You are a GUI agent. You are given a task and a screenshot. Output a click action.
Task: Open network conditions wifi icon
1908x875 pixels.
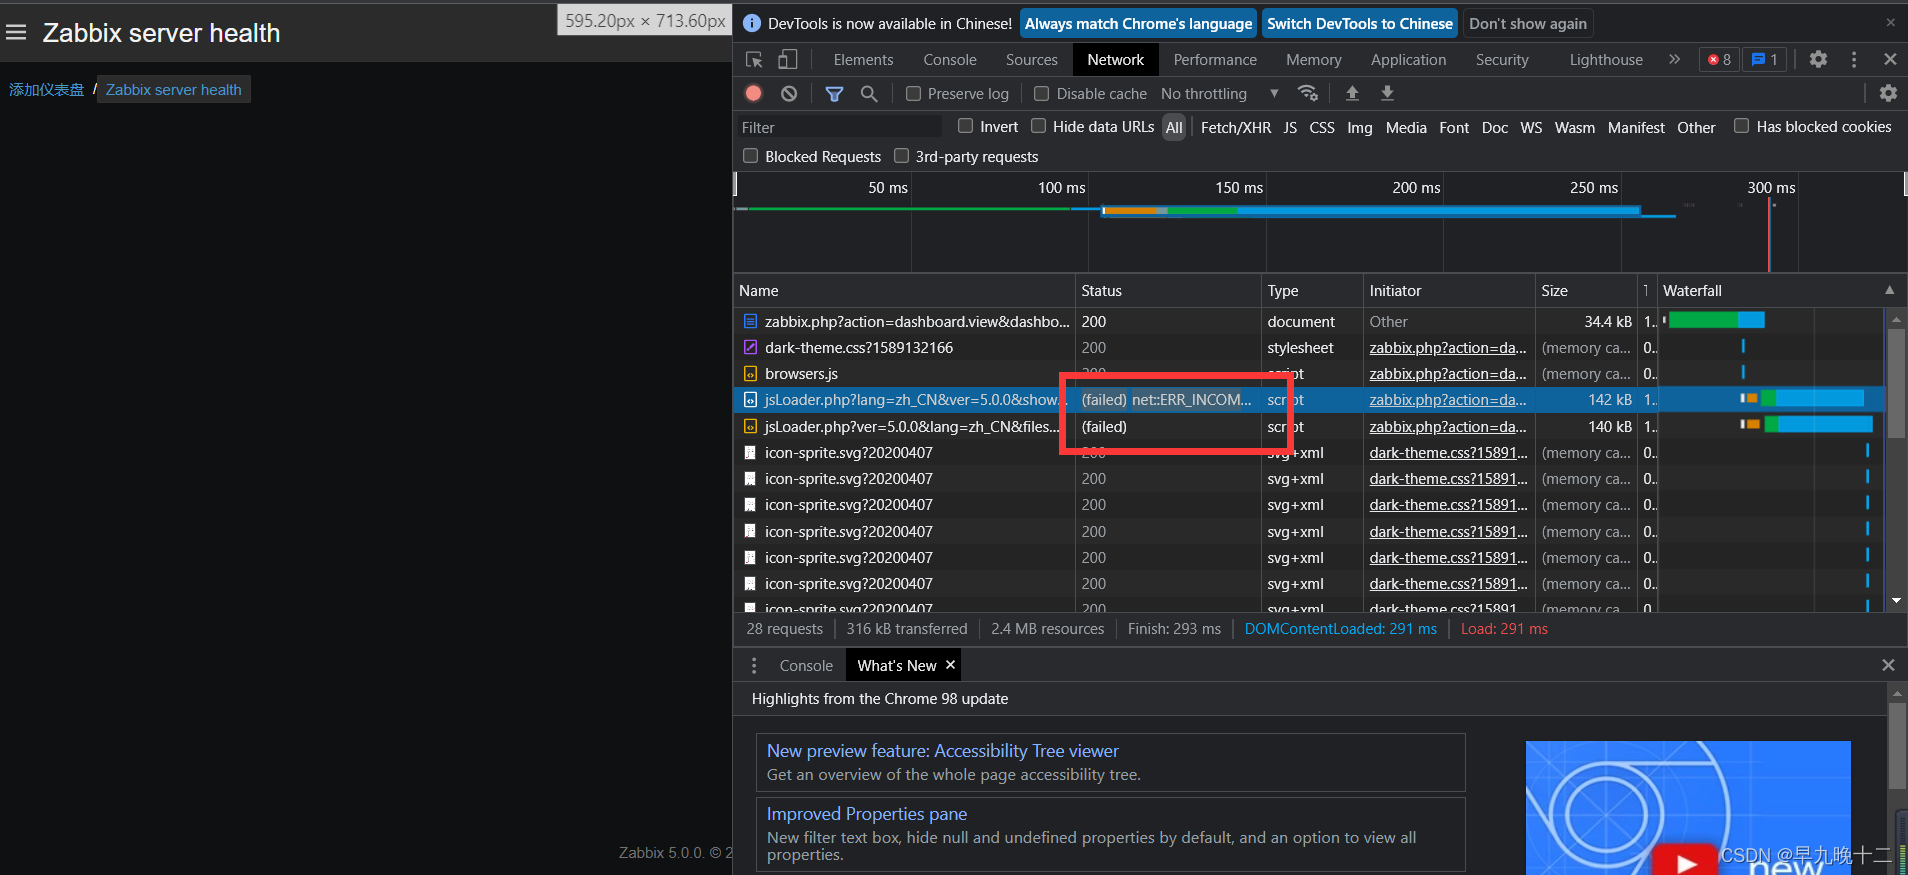click(x=1307, y=93)
